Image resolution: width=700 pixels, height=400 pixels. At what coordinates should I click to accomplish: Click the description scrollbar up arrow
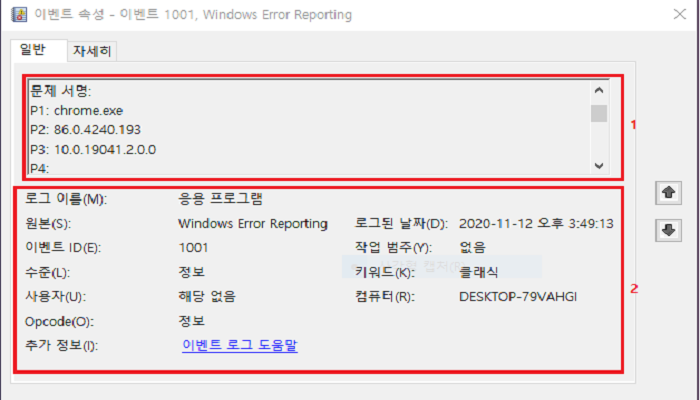click(x=599, y=89)
